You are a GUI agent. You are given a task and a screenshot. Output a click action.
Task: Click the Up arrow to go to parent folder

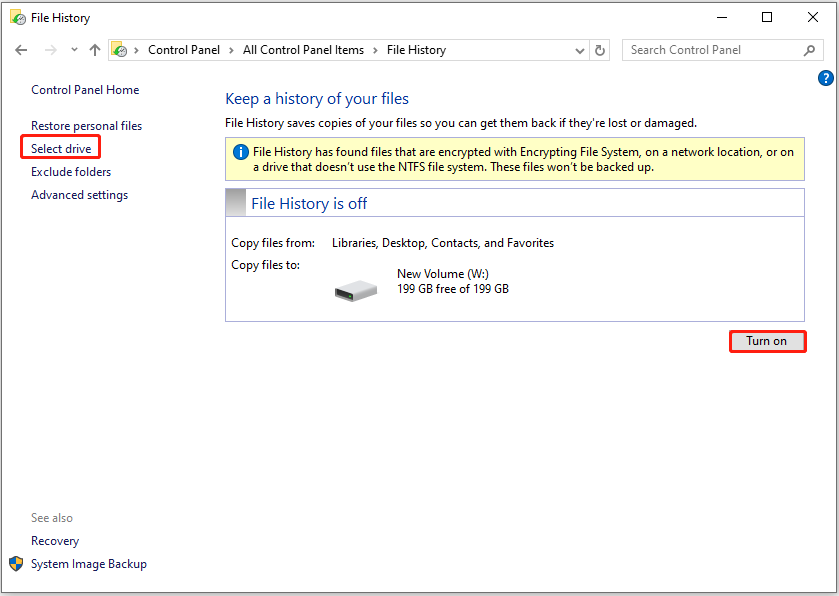[x=95, y=49]
